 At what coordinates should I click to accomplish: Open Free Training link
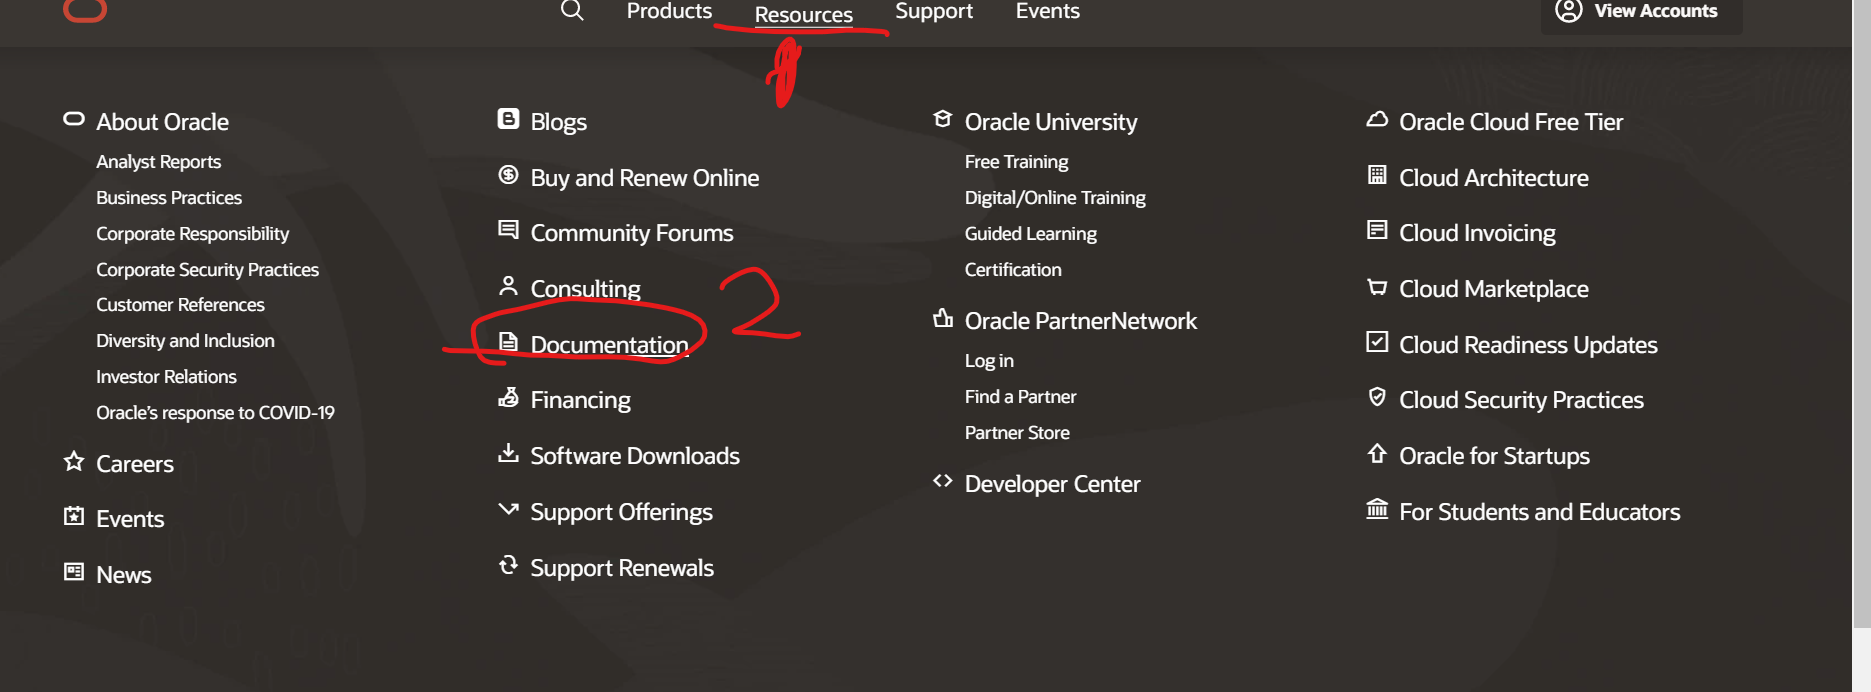(x=1016, y=162)
